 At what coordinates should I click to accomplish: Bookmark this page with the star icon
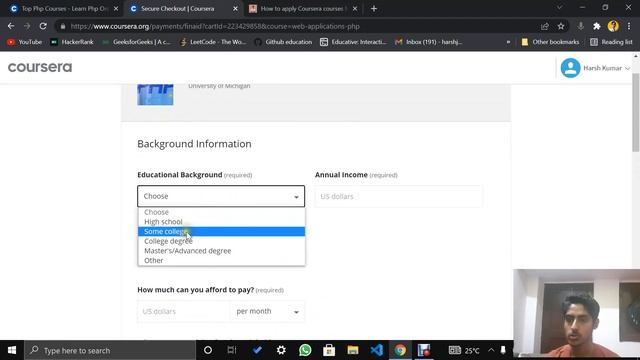pos(561,26)
